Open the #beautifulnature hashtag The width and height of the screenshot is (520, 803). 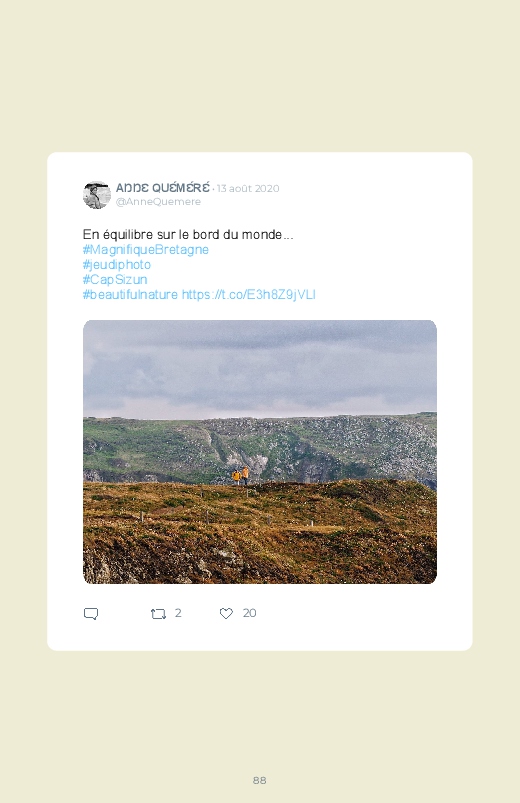130,294
